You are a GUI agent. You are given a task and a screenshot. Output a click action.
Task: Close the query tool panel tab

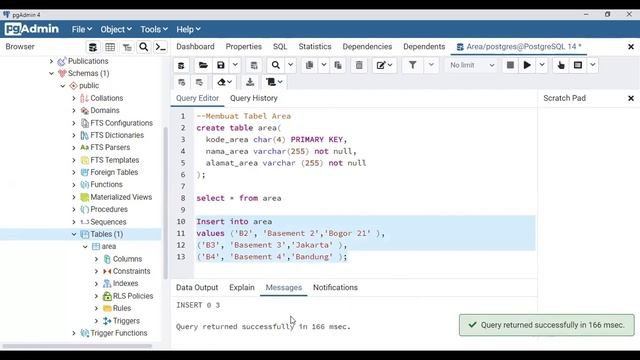pyautogui.click(x=631, y=47)
